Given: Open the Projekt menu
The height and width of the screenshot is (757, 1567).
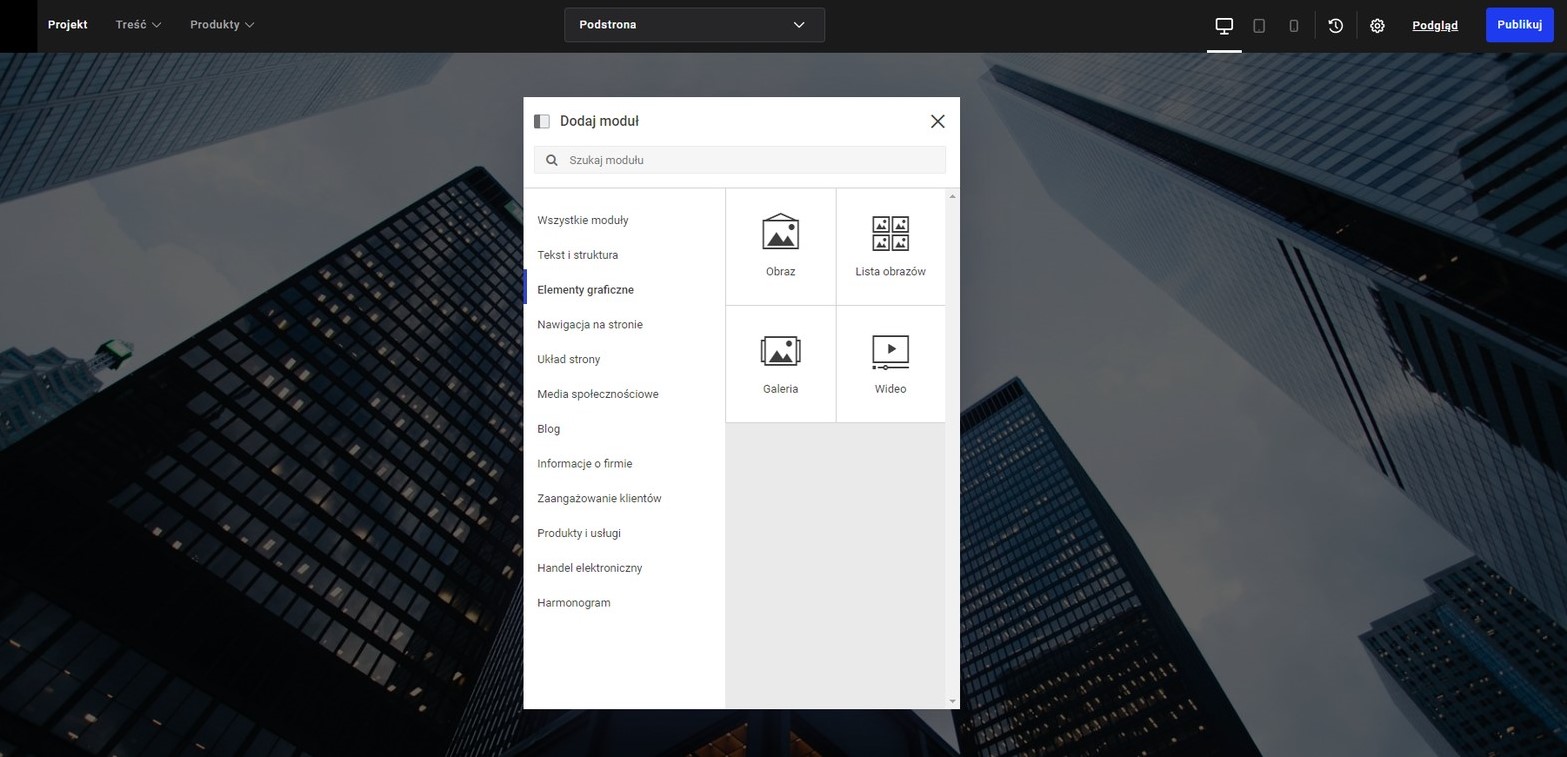Looking at the screenshot, I should pyautogui.click(x=68, y=25).
